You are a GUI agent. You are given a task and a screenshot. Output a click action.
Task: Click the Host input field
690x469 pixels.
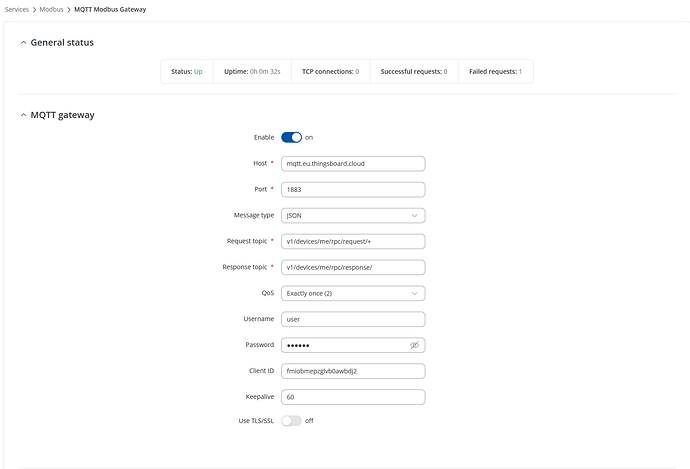[x=353, y=163]
